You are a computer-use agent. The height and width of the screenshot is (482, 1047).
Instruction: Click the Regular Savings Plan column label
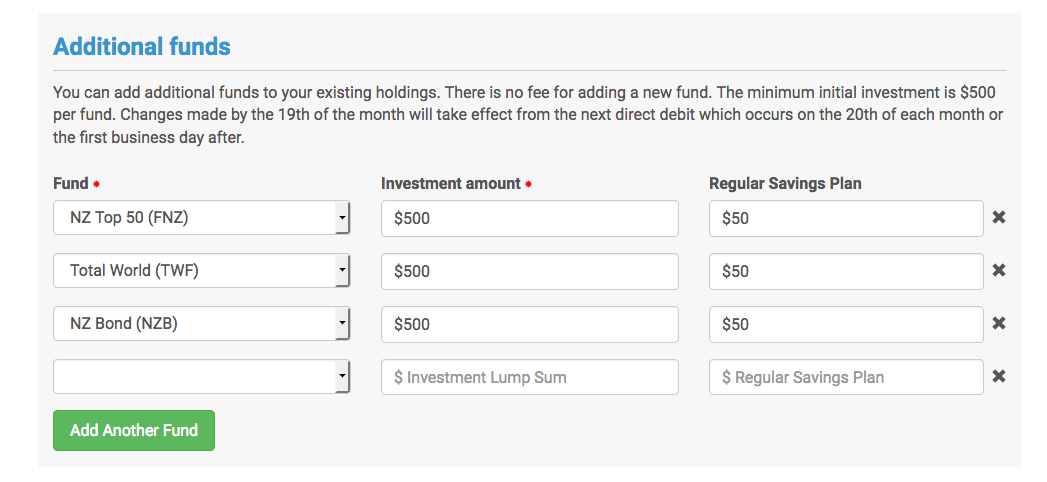[785, 183]
